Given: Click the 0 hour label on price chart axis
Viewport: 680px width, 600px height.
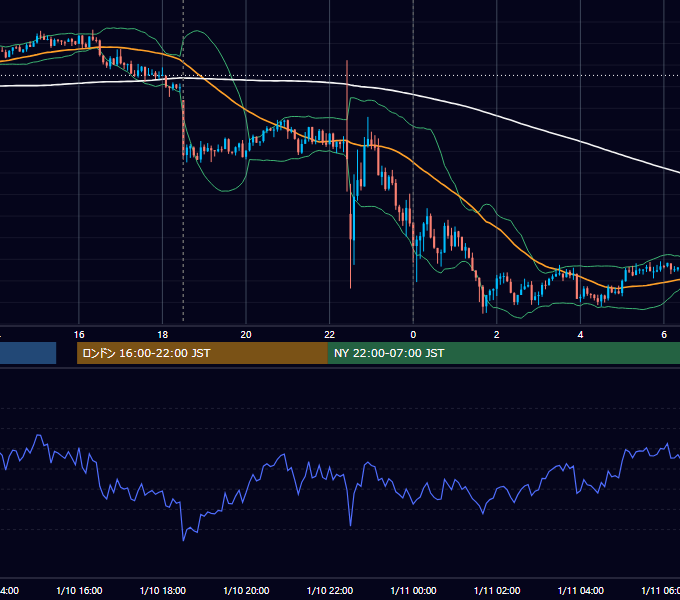Looking at the screenshot, I should pyautogui.click(x=413, y=335).
